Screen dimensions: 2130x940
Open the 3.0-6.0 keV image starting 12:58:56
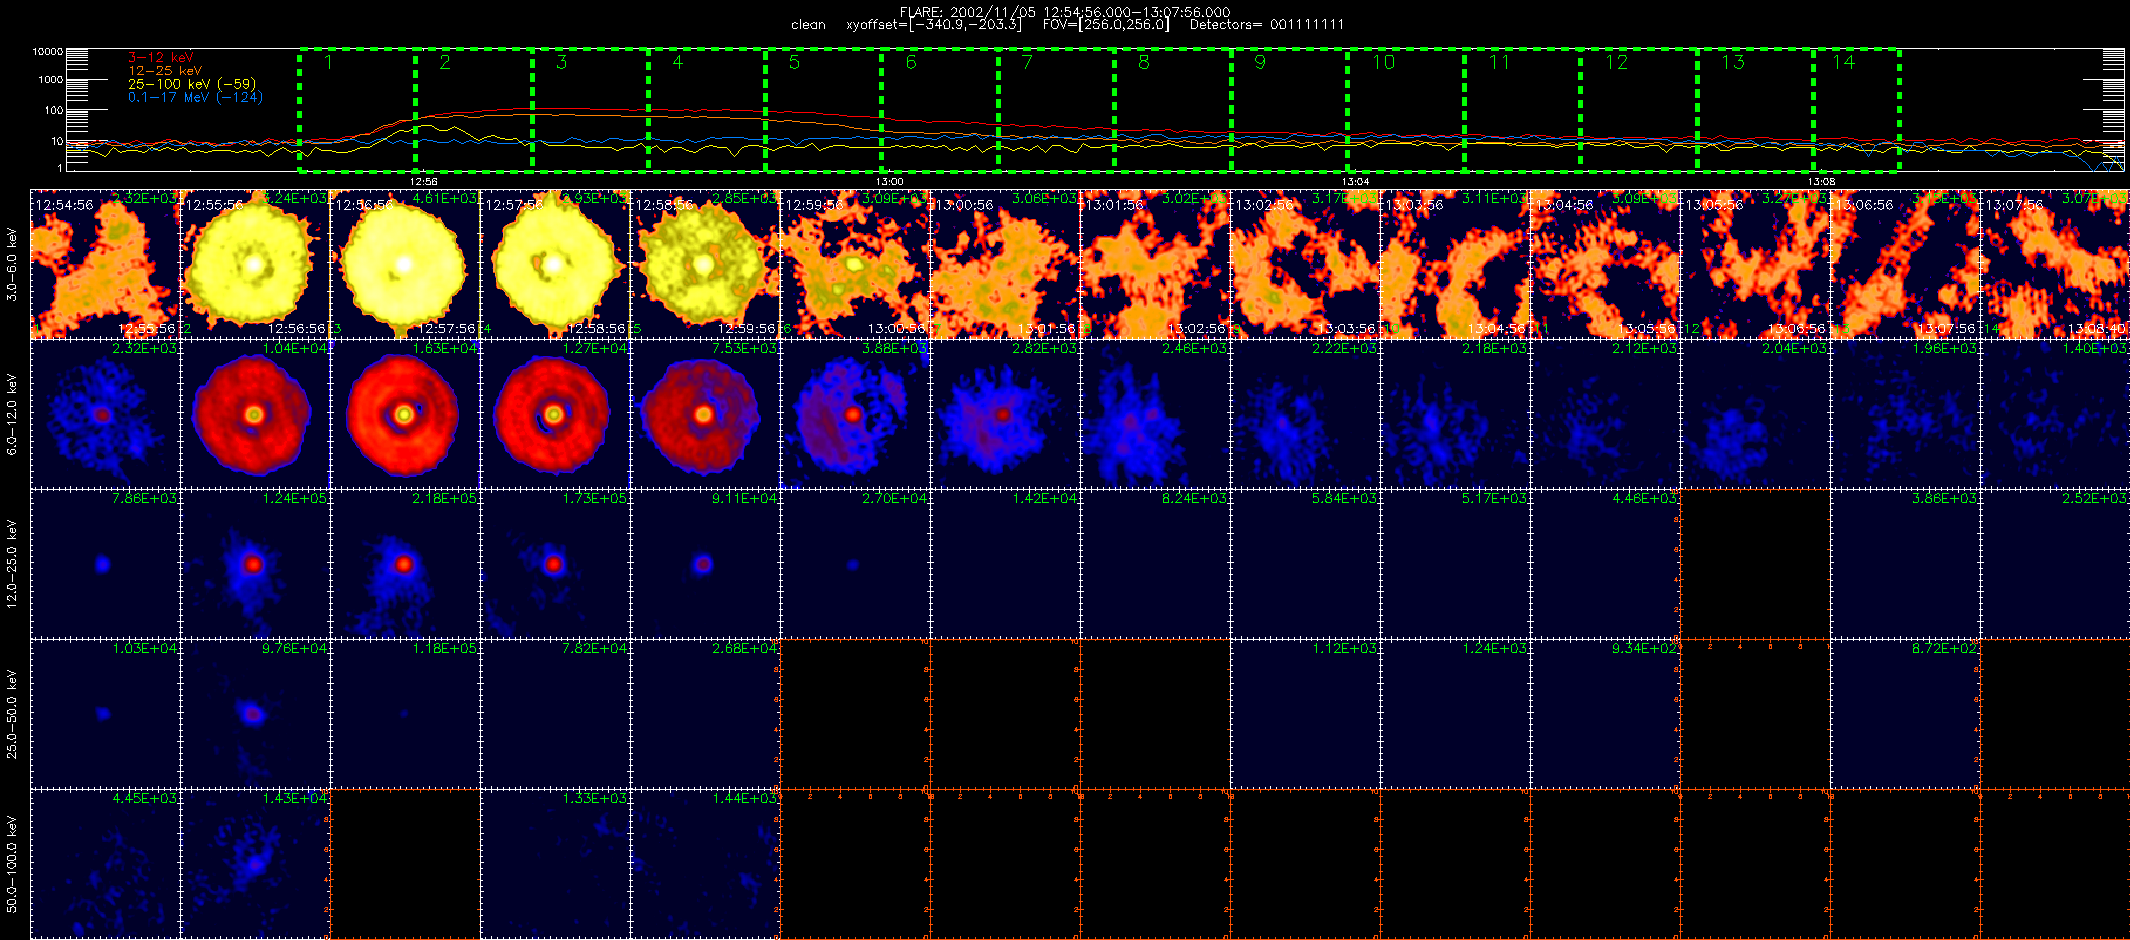[705, 264]
